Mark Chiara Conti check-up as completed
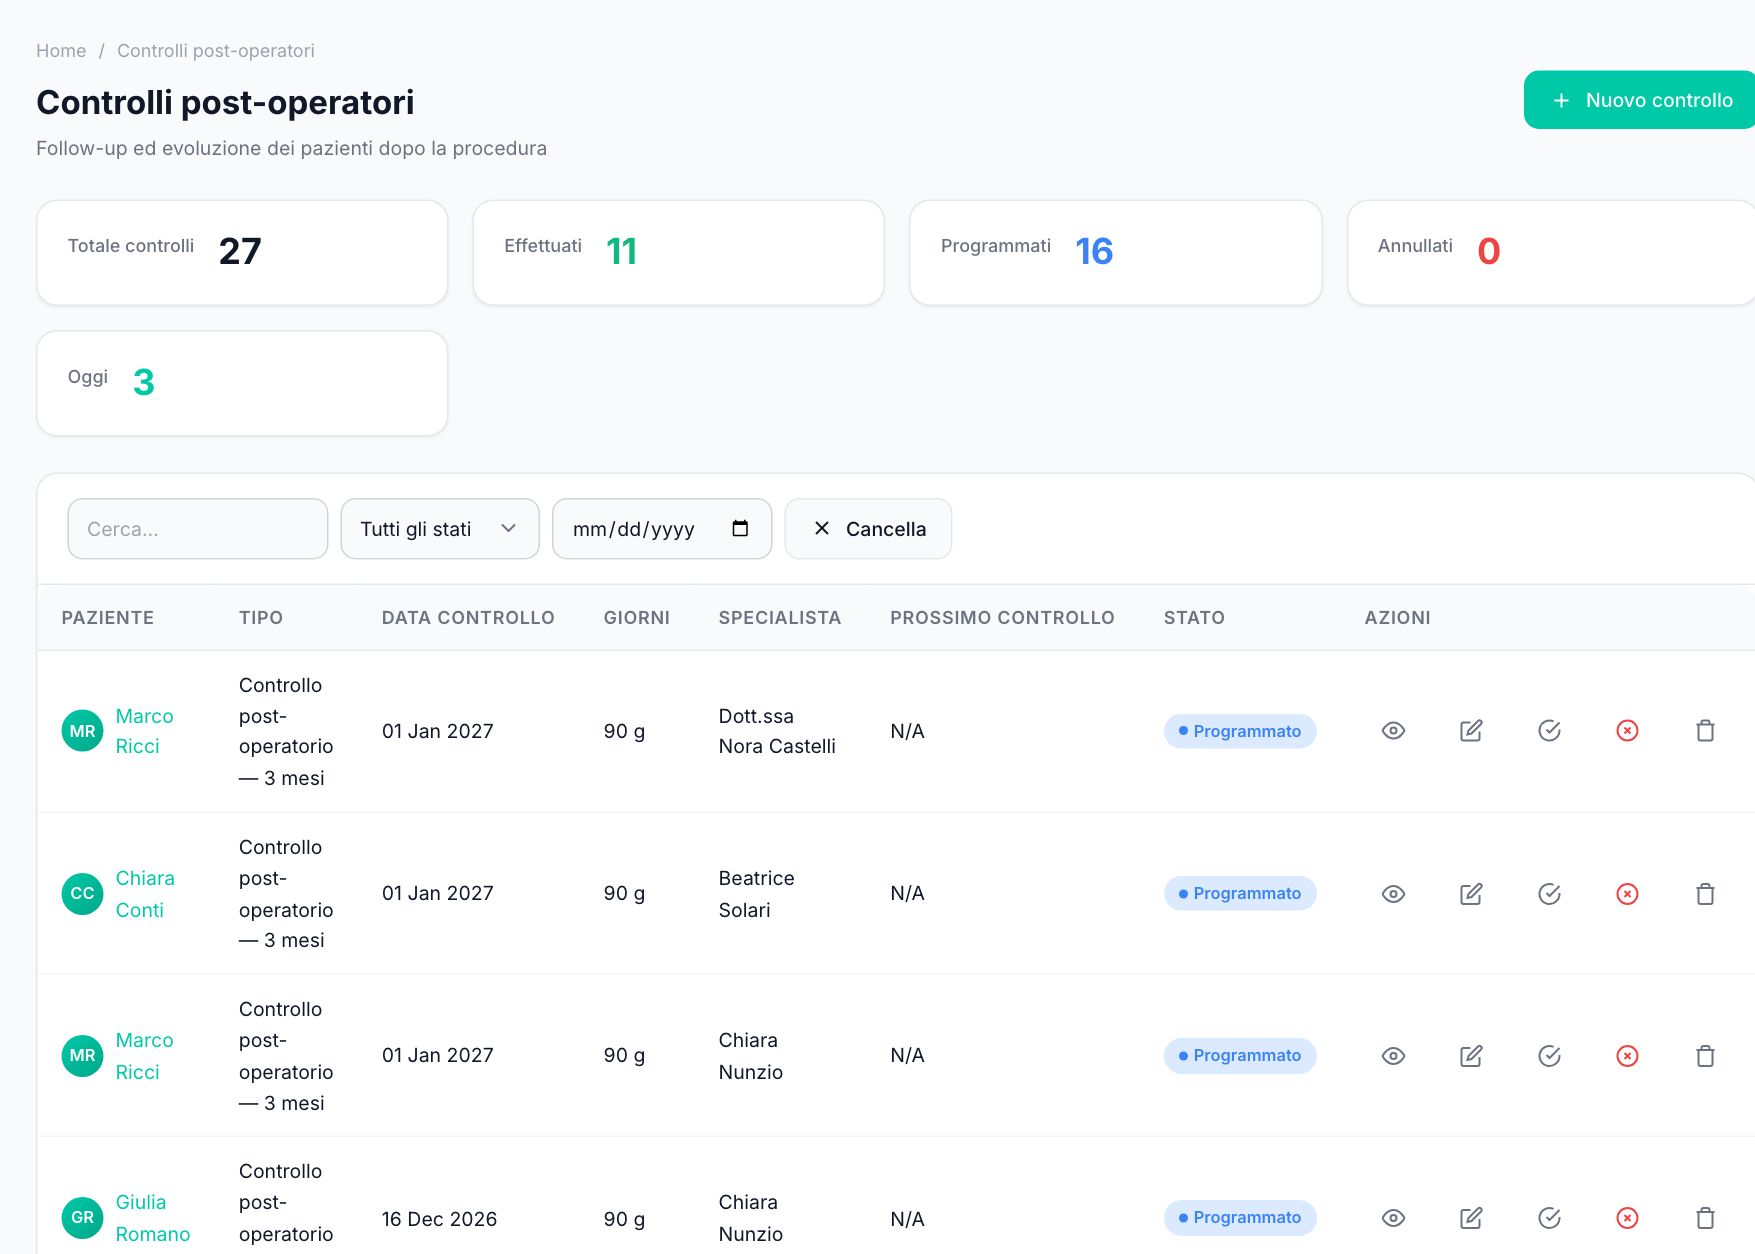 [1549, 893]
